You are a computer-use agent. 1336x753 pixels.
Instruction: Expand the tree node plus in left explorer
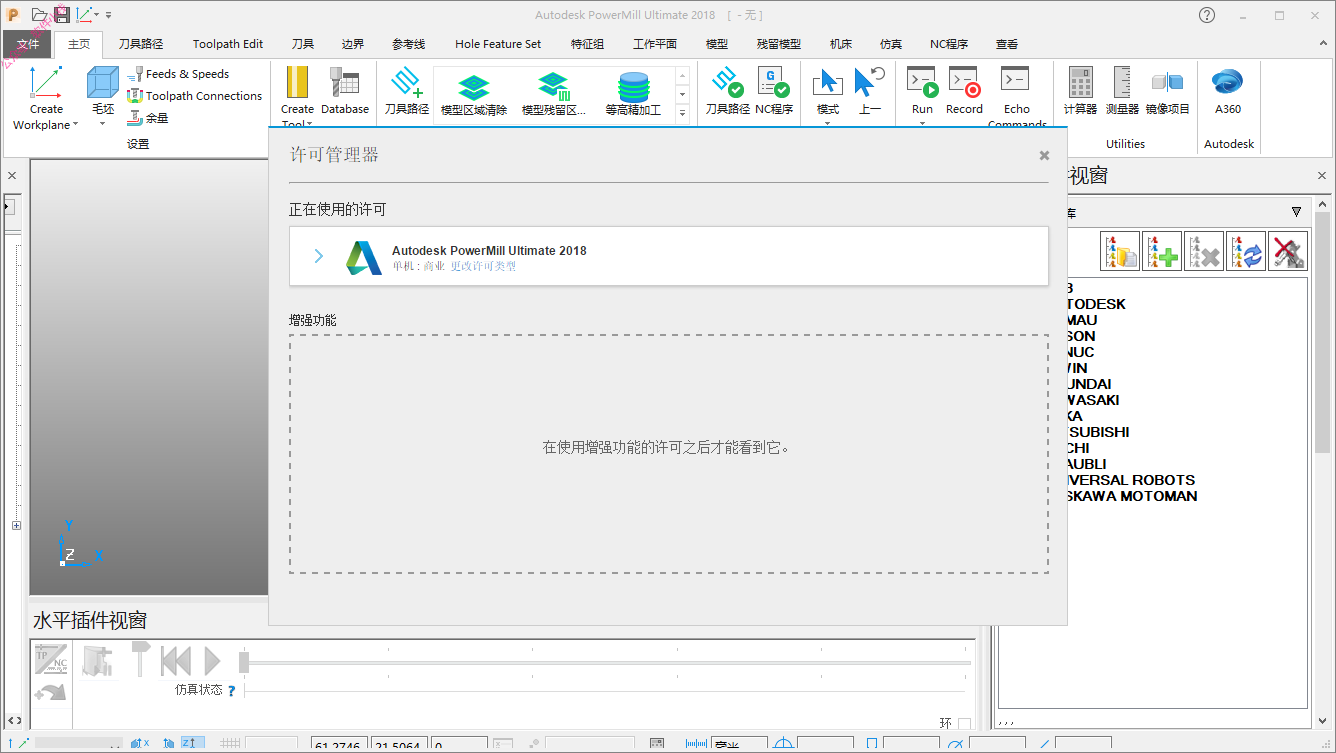(16, 526)
